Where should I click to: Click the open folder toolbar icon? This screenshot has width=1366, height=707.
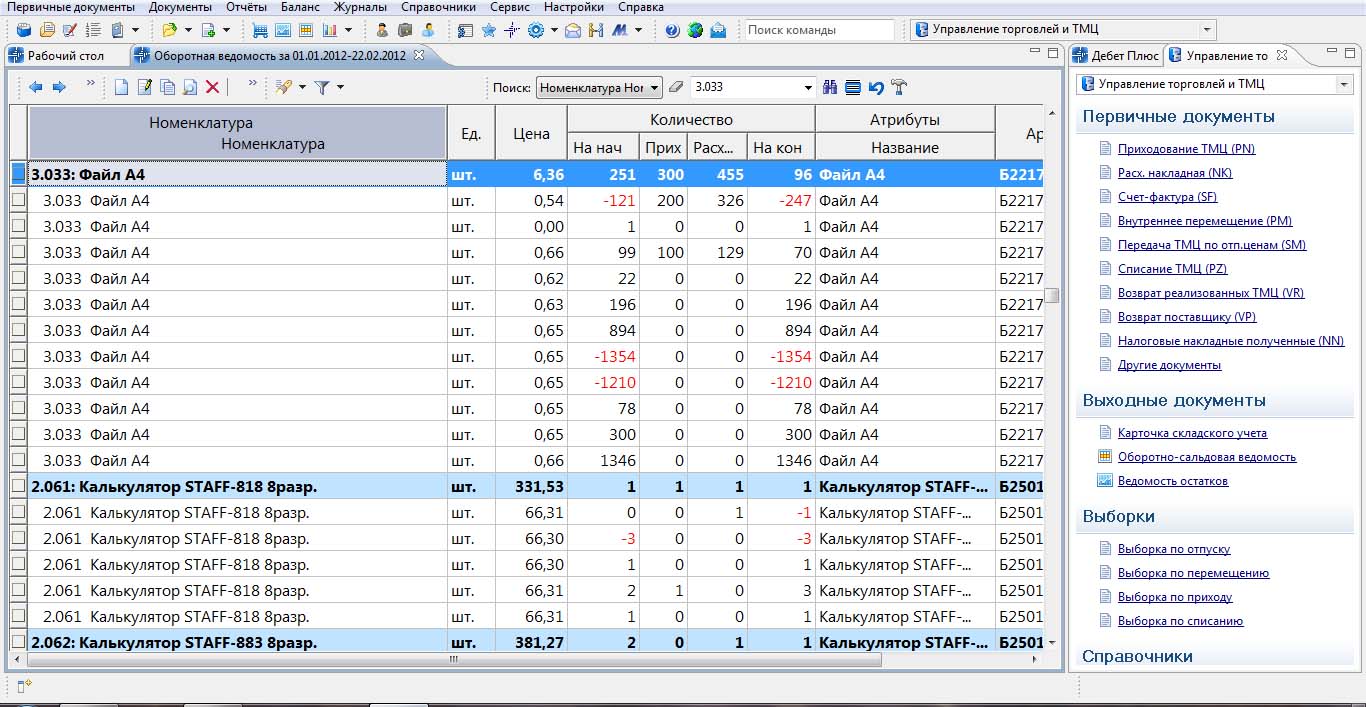(170, 30)
